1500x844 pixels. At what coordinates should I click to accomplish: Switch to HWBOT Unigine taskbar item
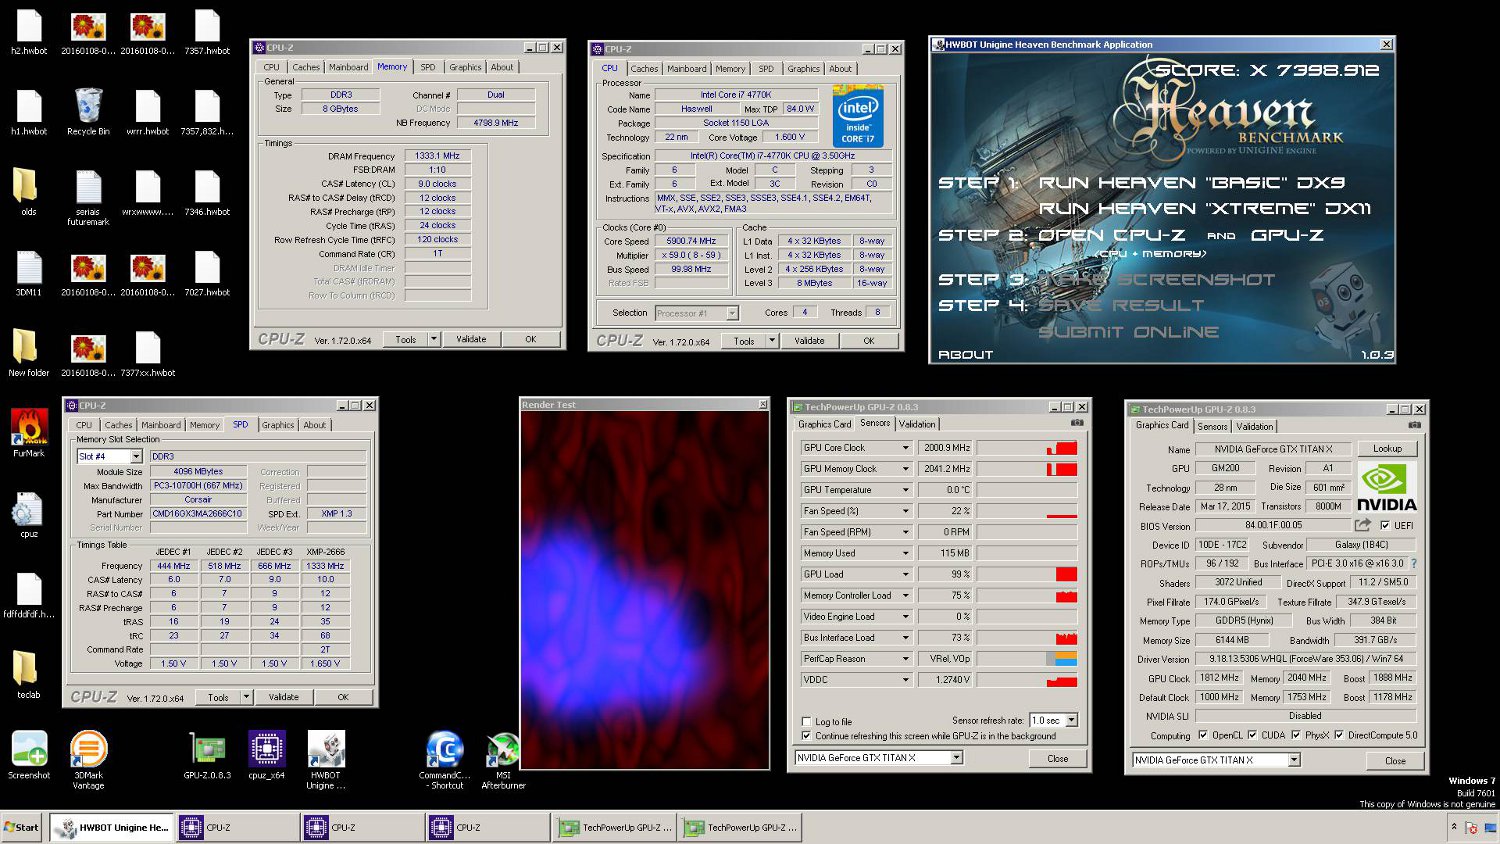coord(112,827)
